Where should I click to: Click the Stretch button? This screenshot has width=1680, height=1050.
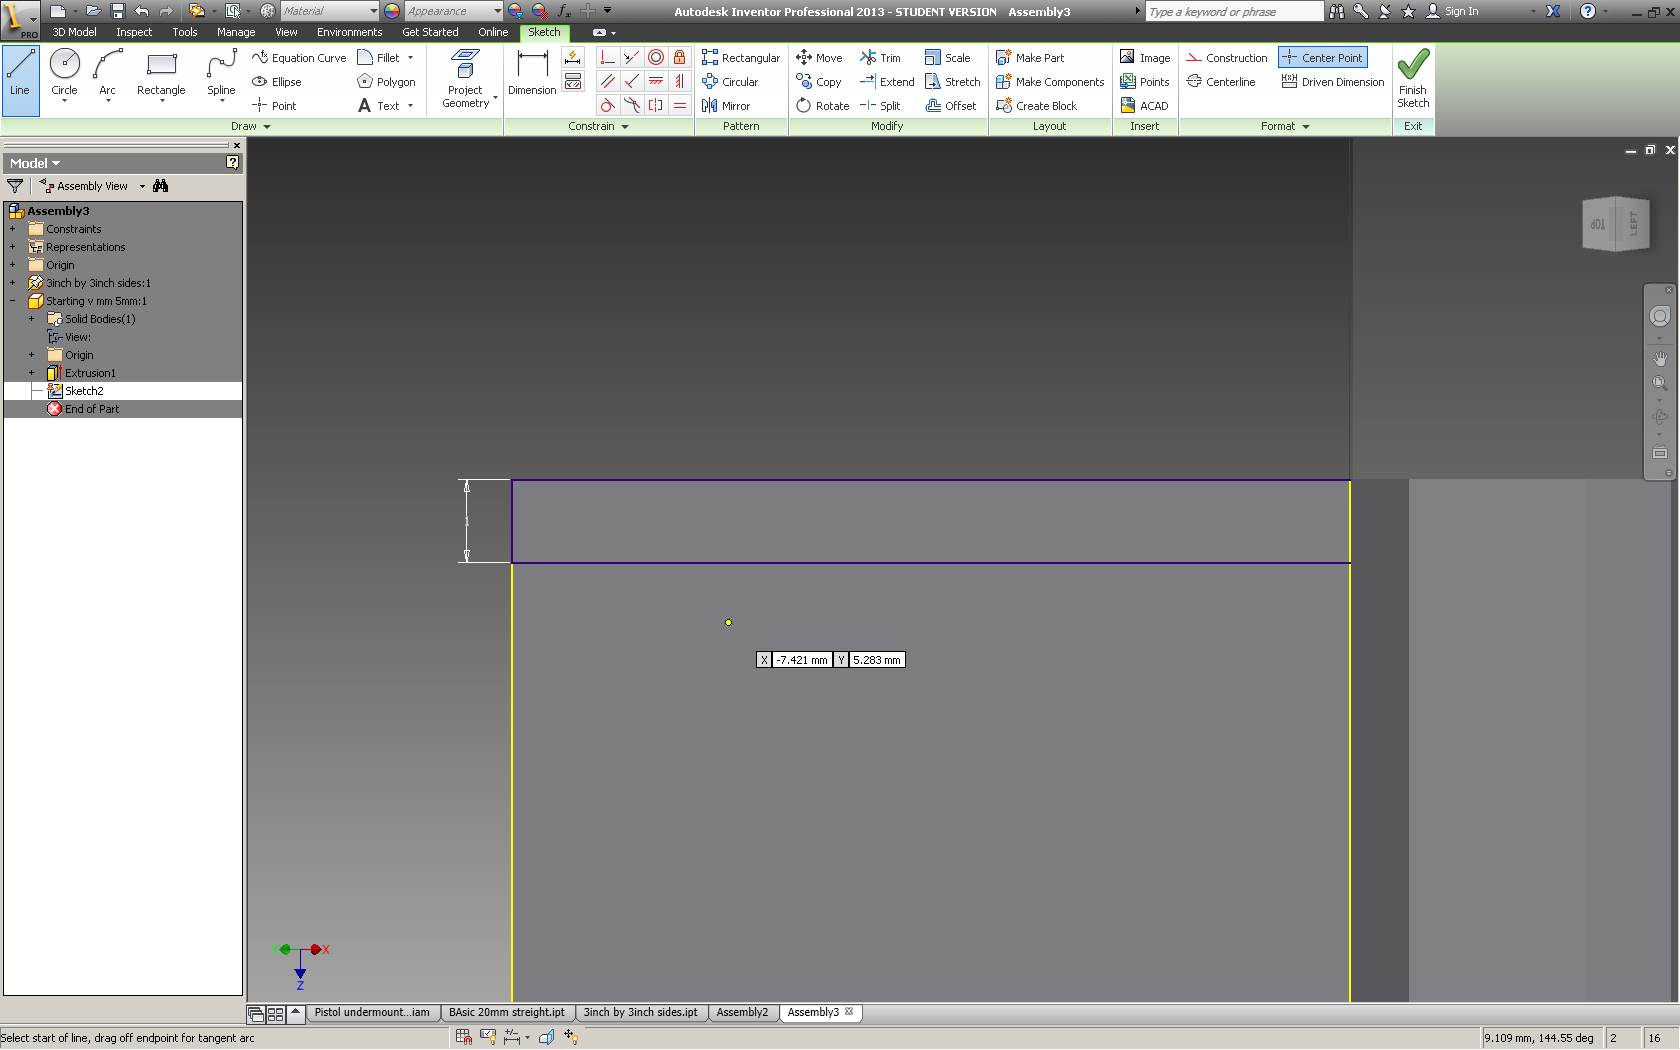click(x=952, y=82)
